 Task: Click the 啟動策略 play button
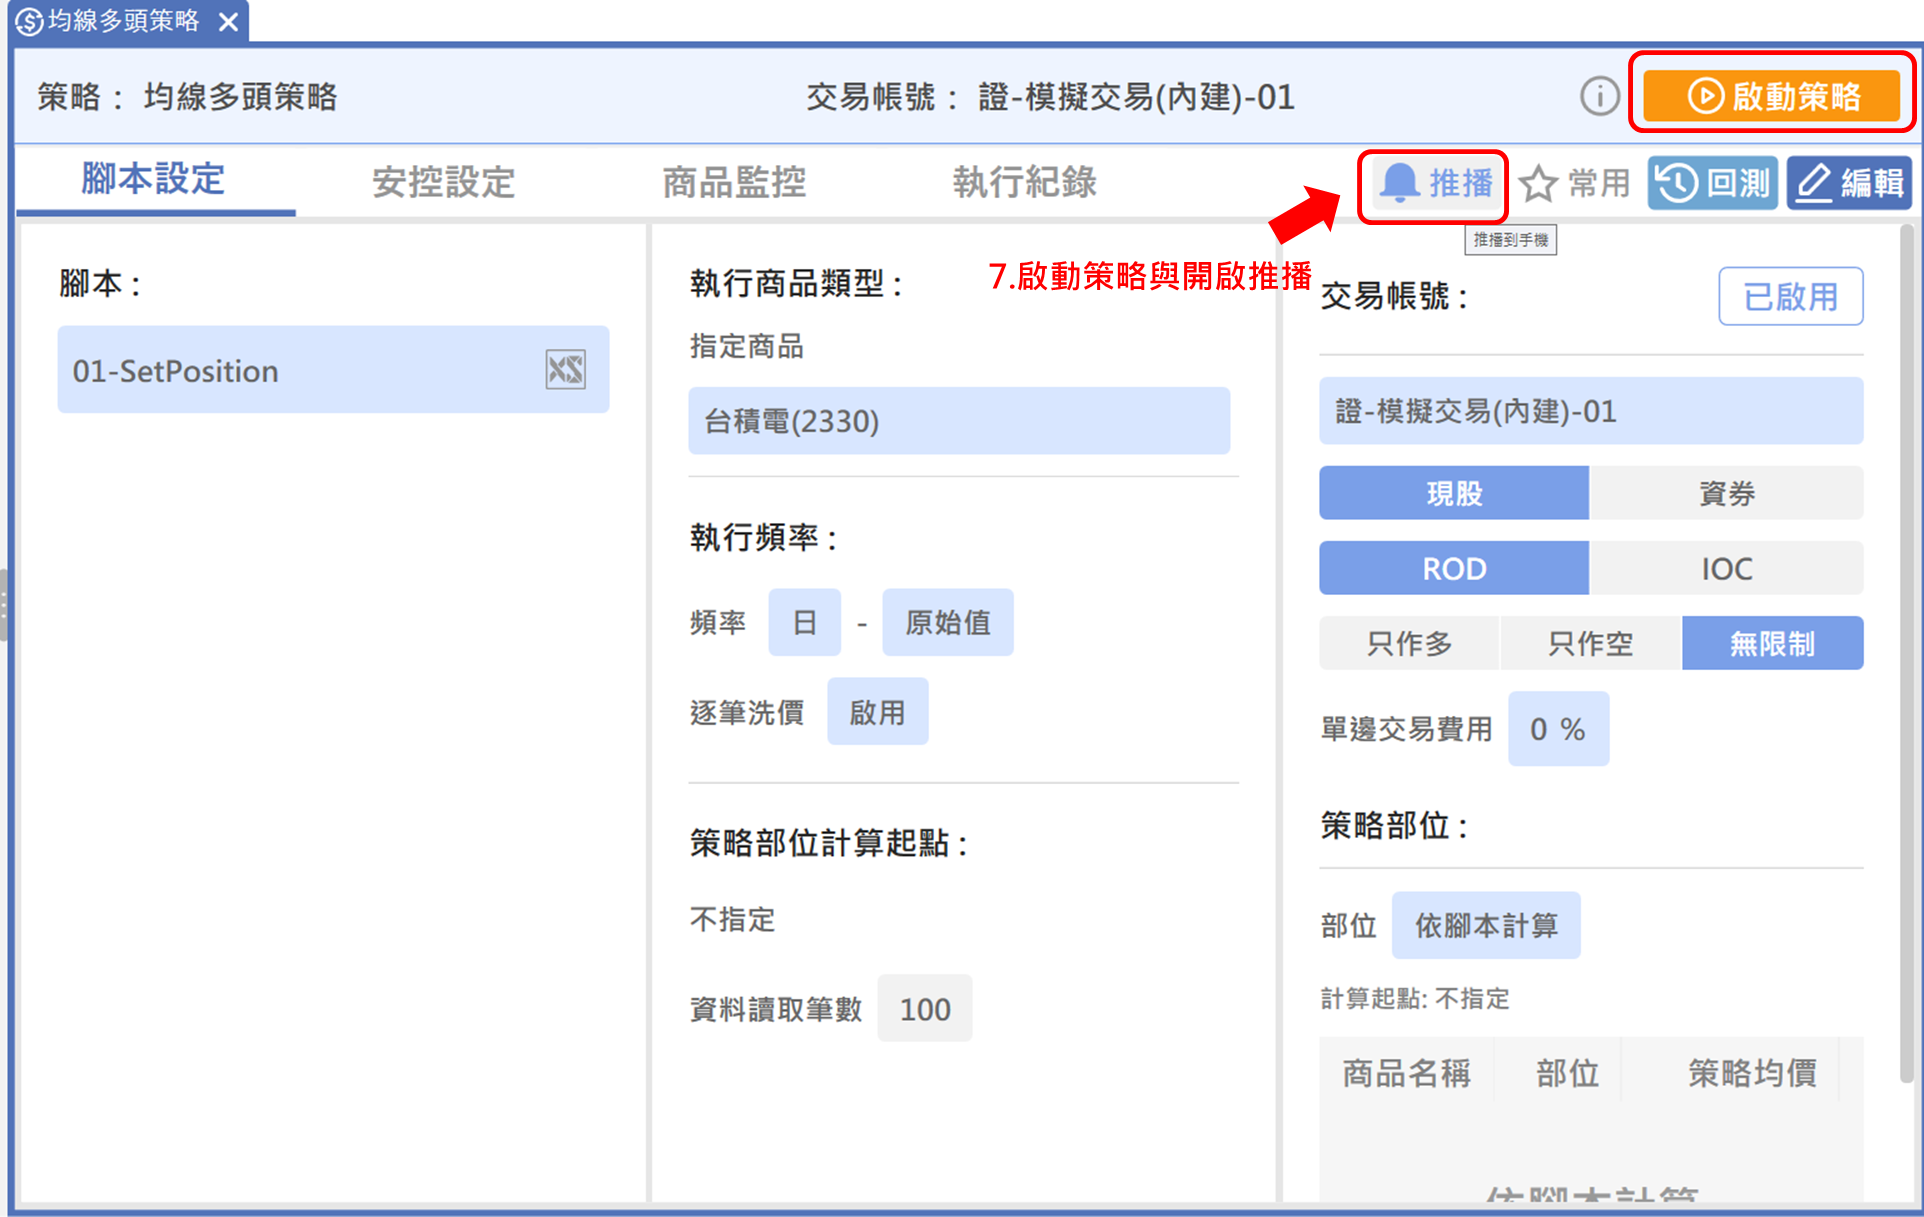coord(1772,97)
